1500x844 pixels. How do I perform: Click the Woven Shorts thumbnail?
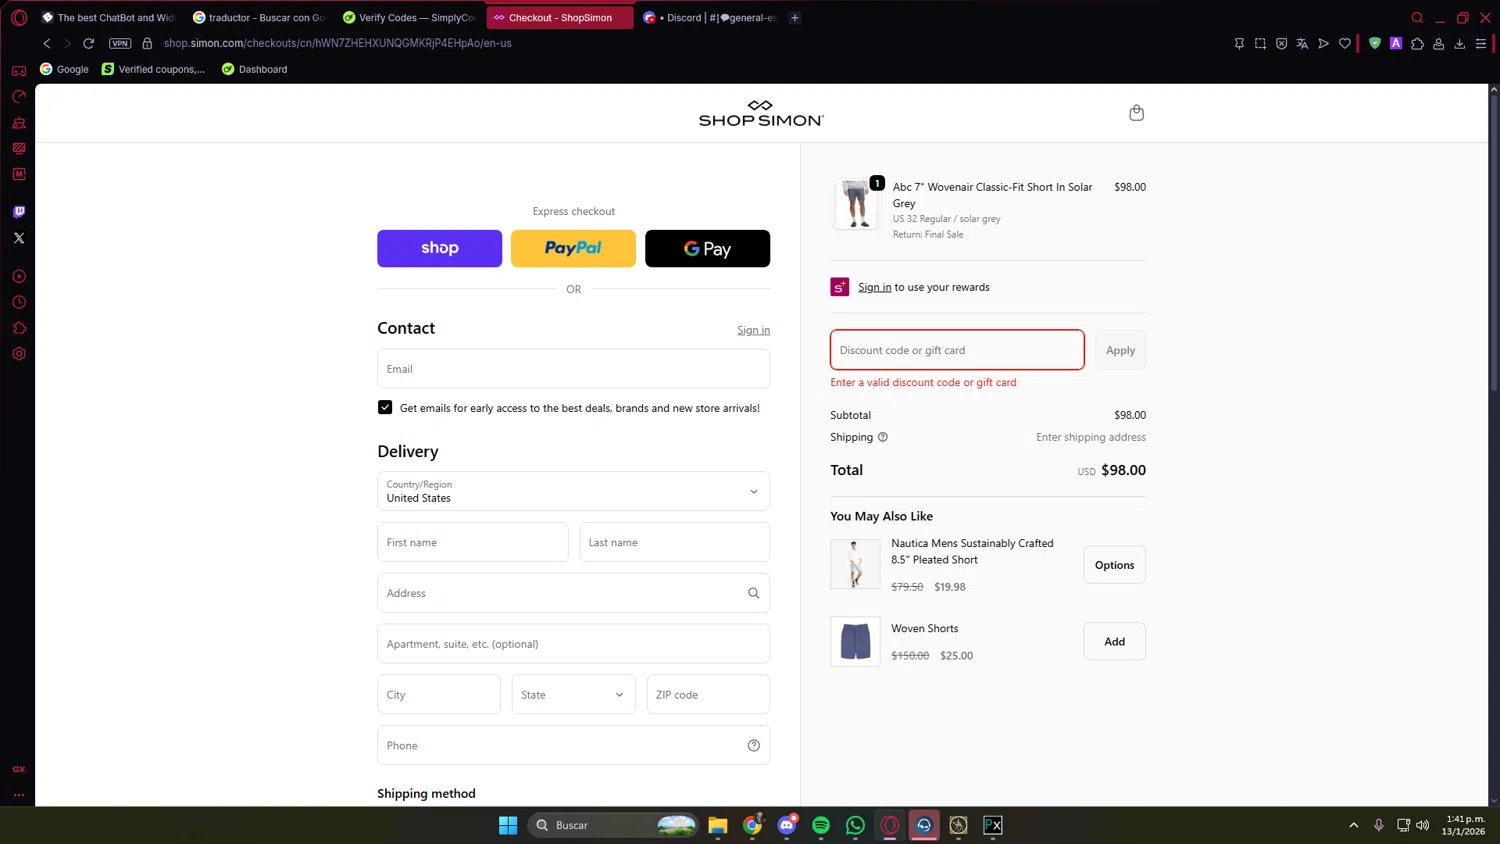855,641
